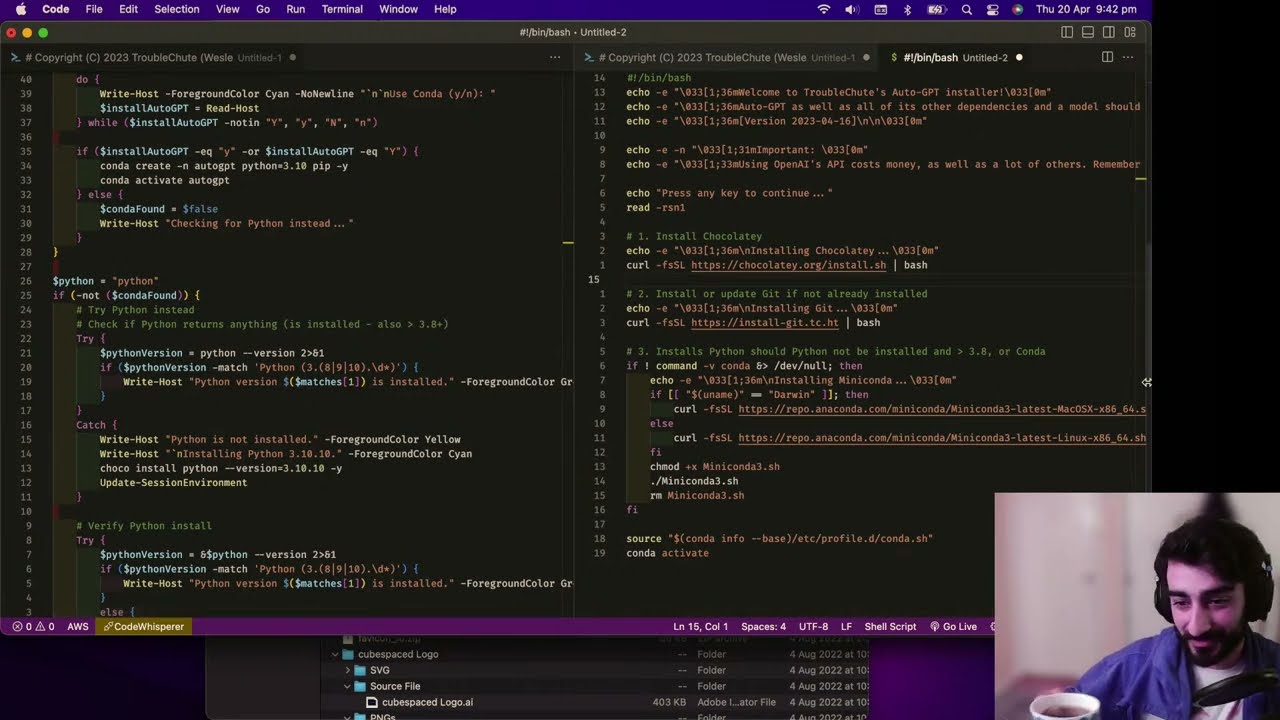Click "read -rsn1" line in bash editor

(x=655, y=208)
